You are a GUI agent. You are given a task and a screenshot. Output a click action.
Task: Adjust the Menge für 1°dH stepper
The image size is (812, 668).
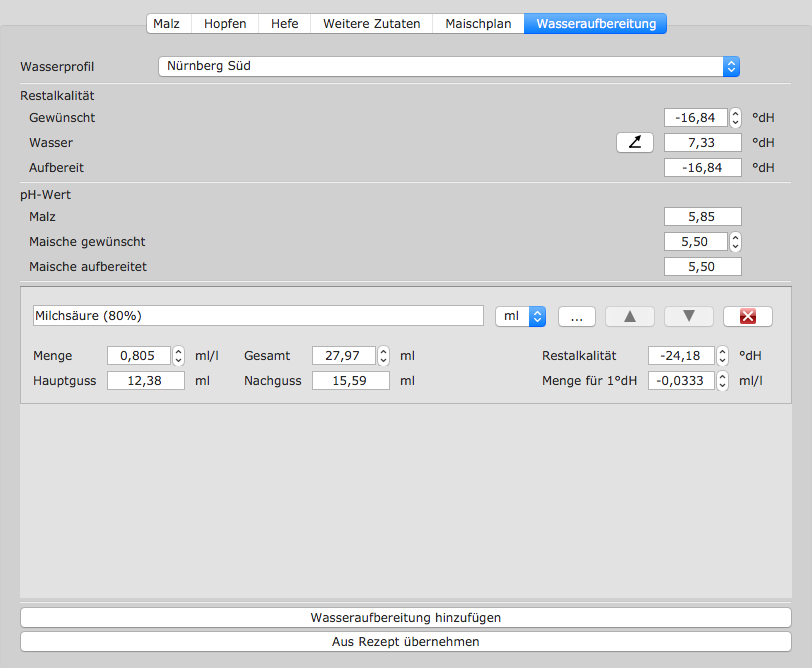722,381
